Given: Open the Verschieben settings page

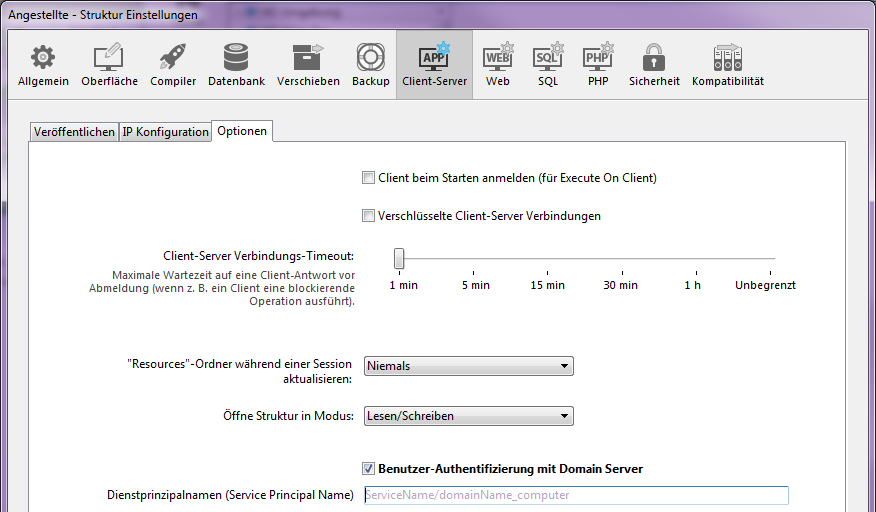Looking at the screenshot, I should pos(308,65).
